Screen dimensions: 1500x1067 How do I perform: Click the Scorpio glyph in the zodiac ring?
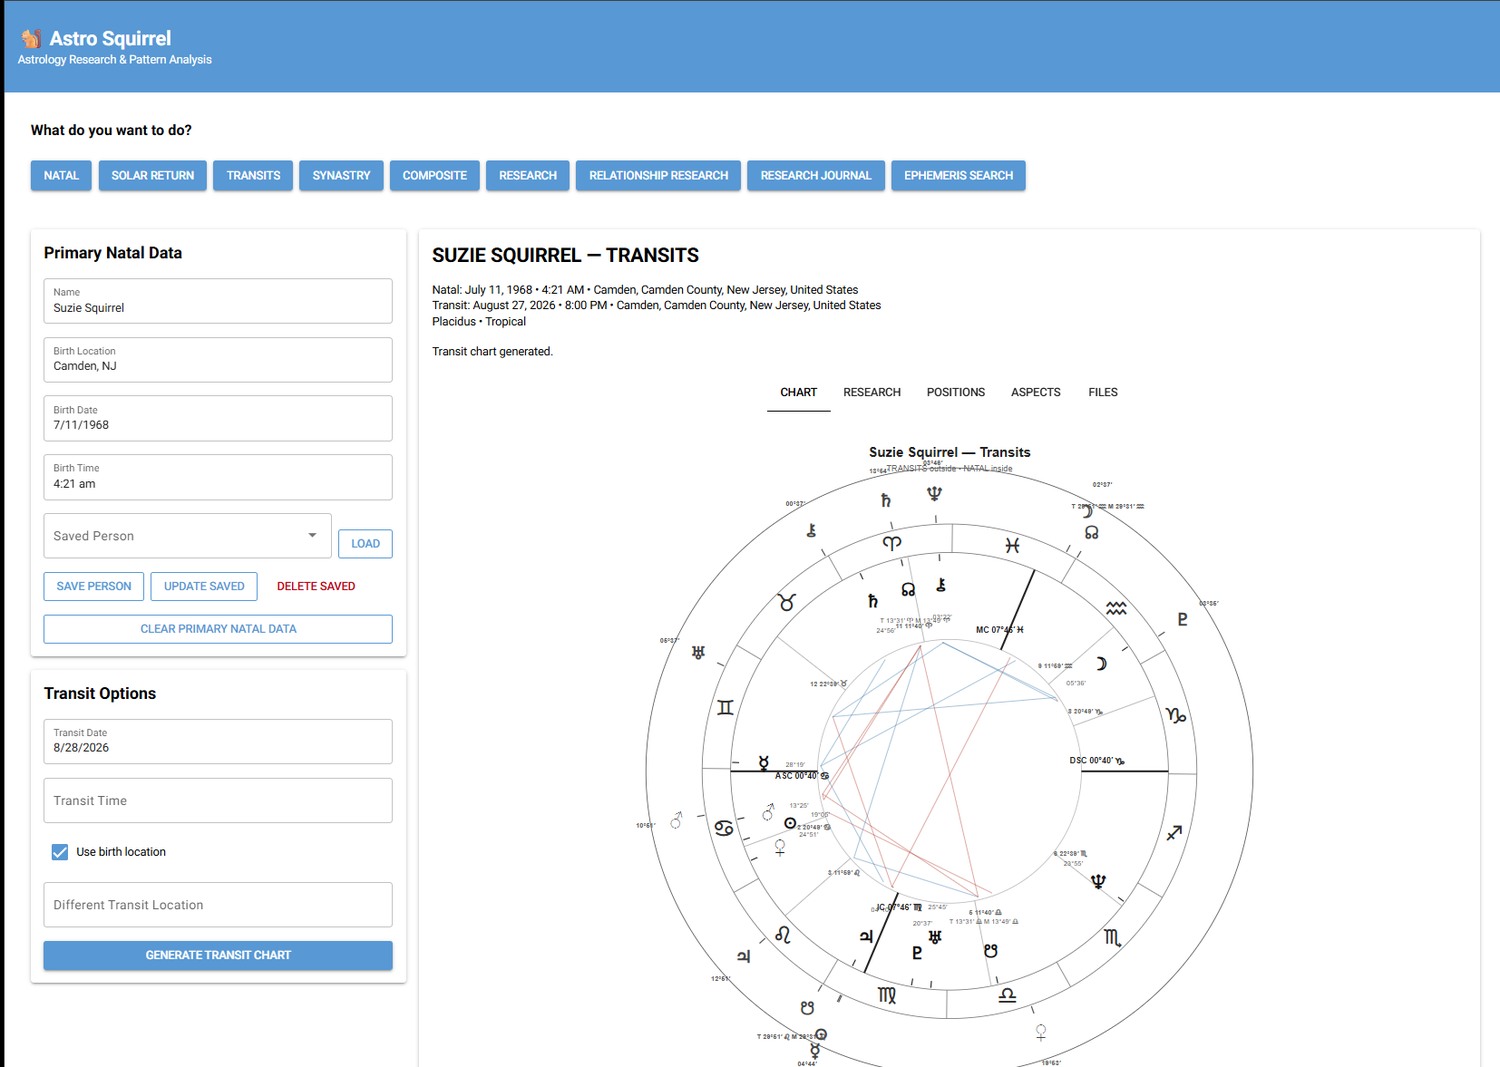(x=1112, y=937)
